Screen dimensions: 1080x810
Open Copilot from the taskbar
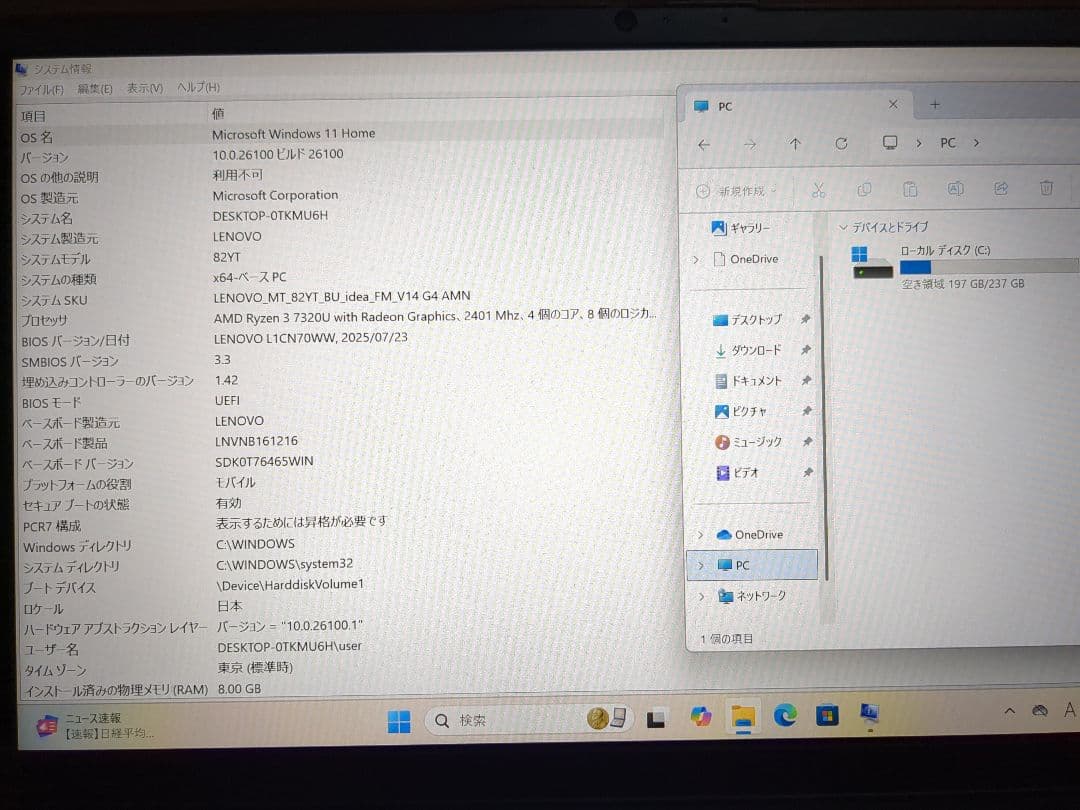click(701, 717)
